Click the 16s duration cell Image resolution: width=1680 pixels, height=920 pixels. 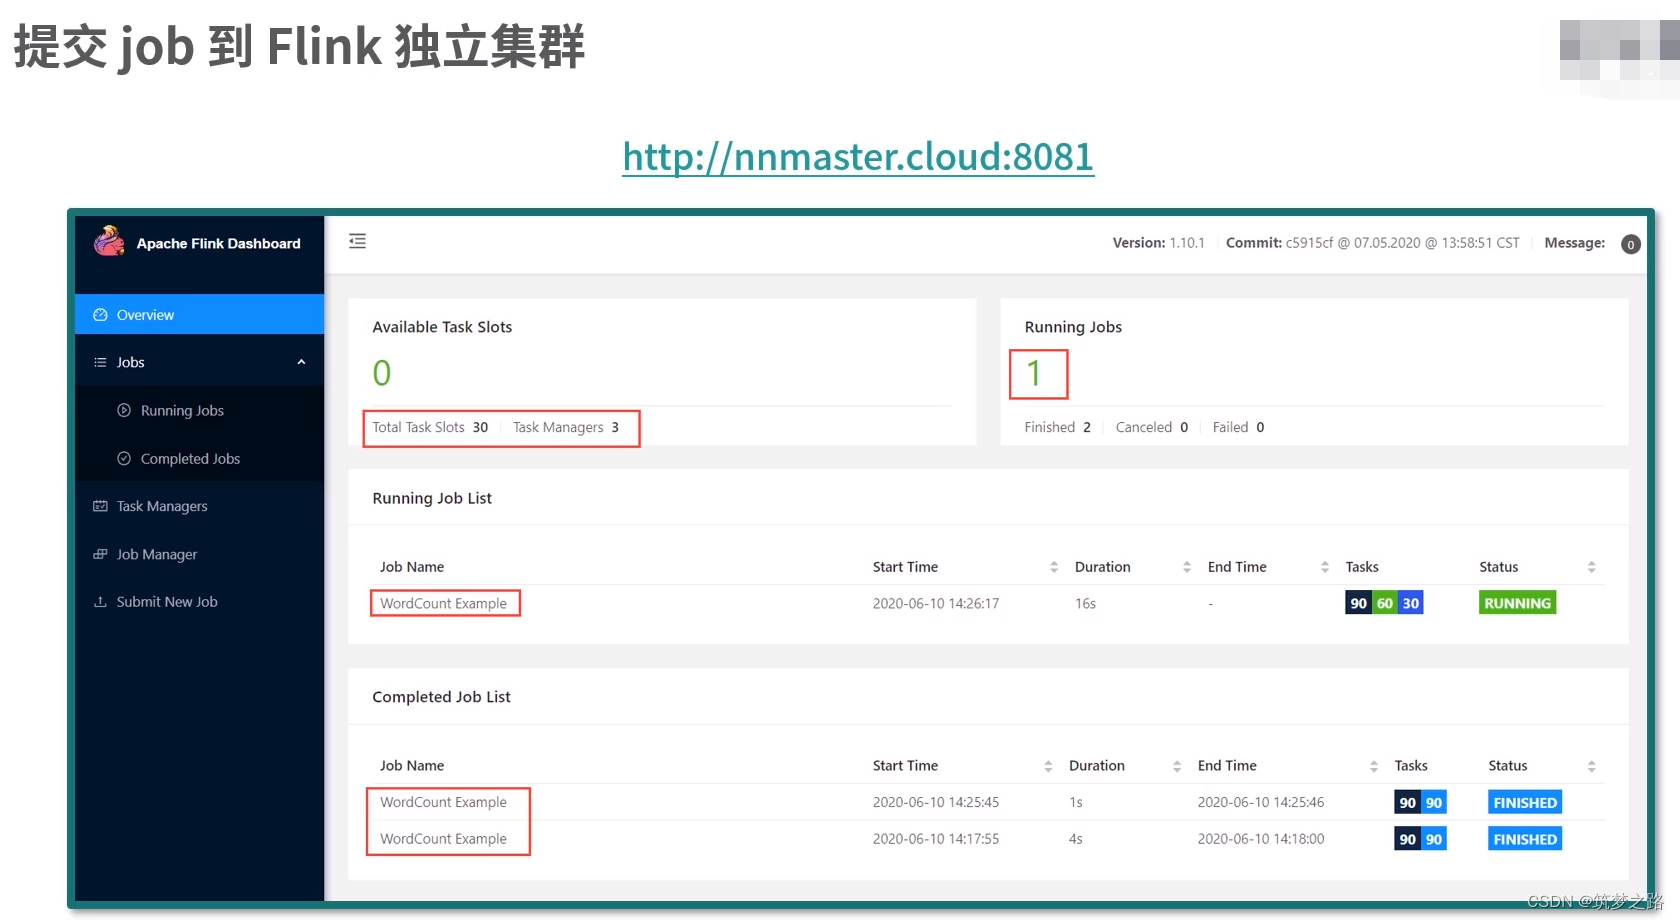point(1085,603)
